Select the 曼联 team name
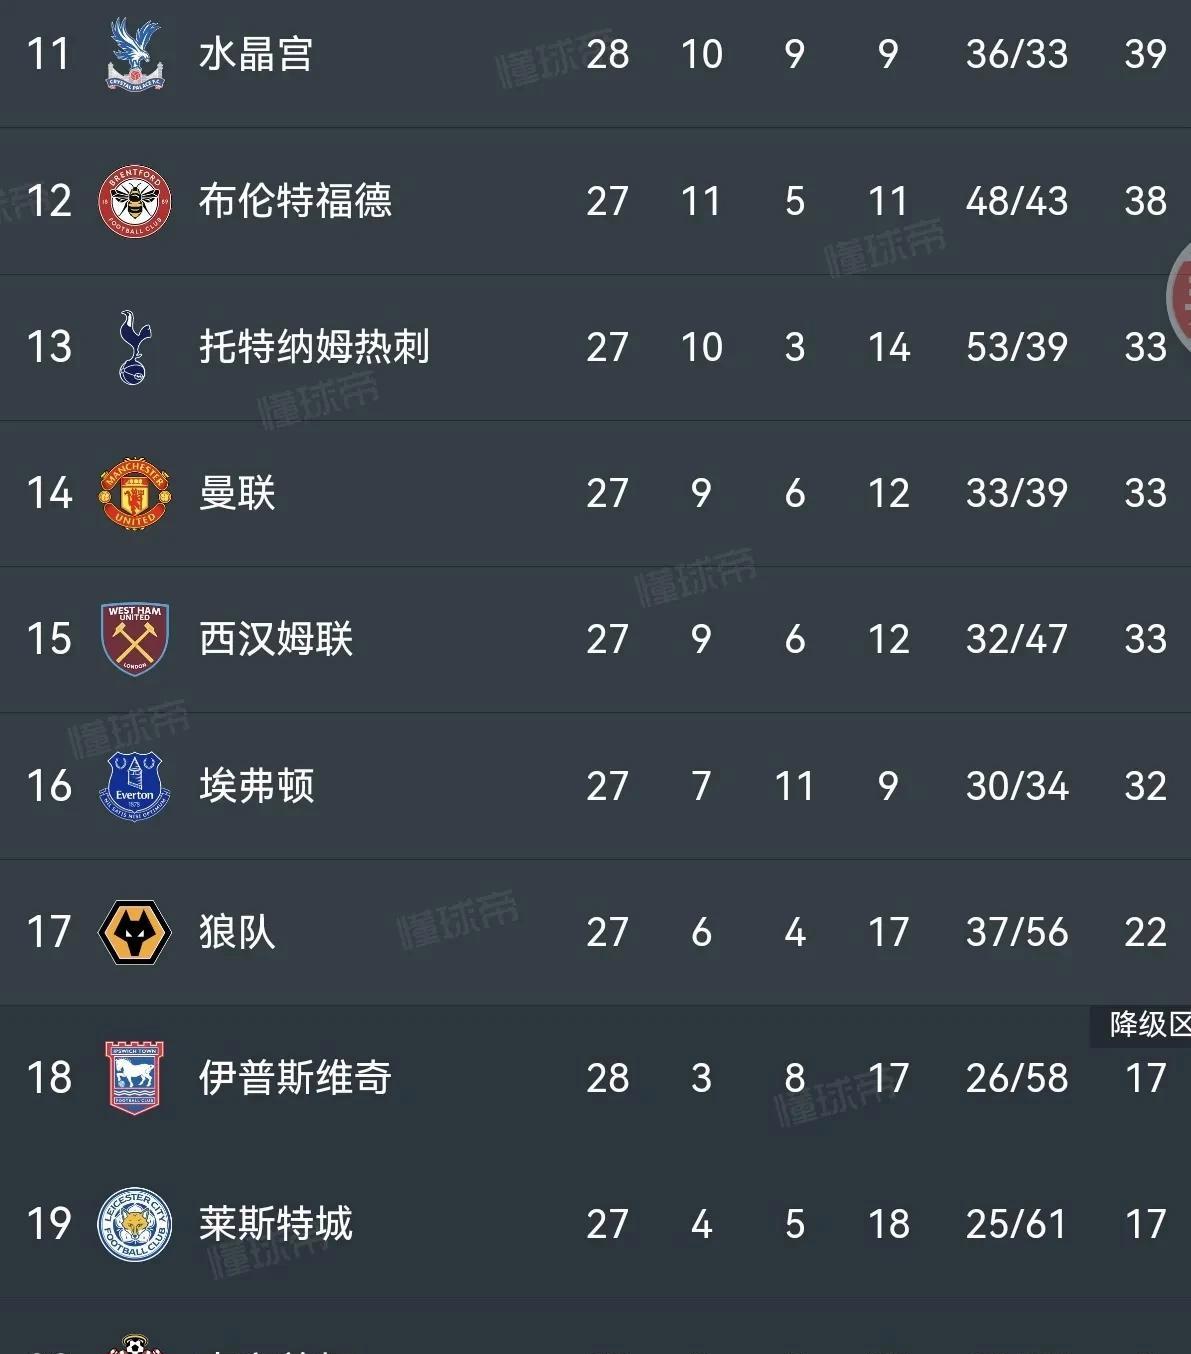This screenshot has width=1191, height=1354. [237, 493]
